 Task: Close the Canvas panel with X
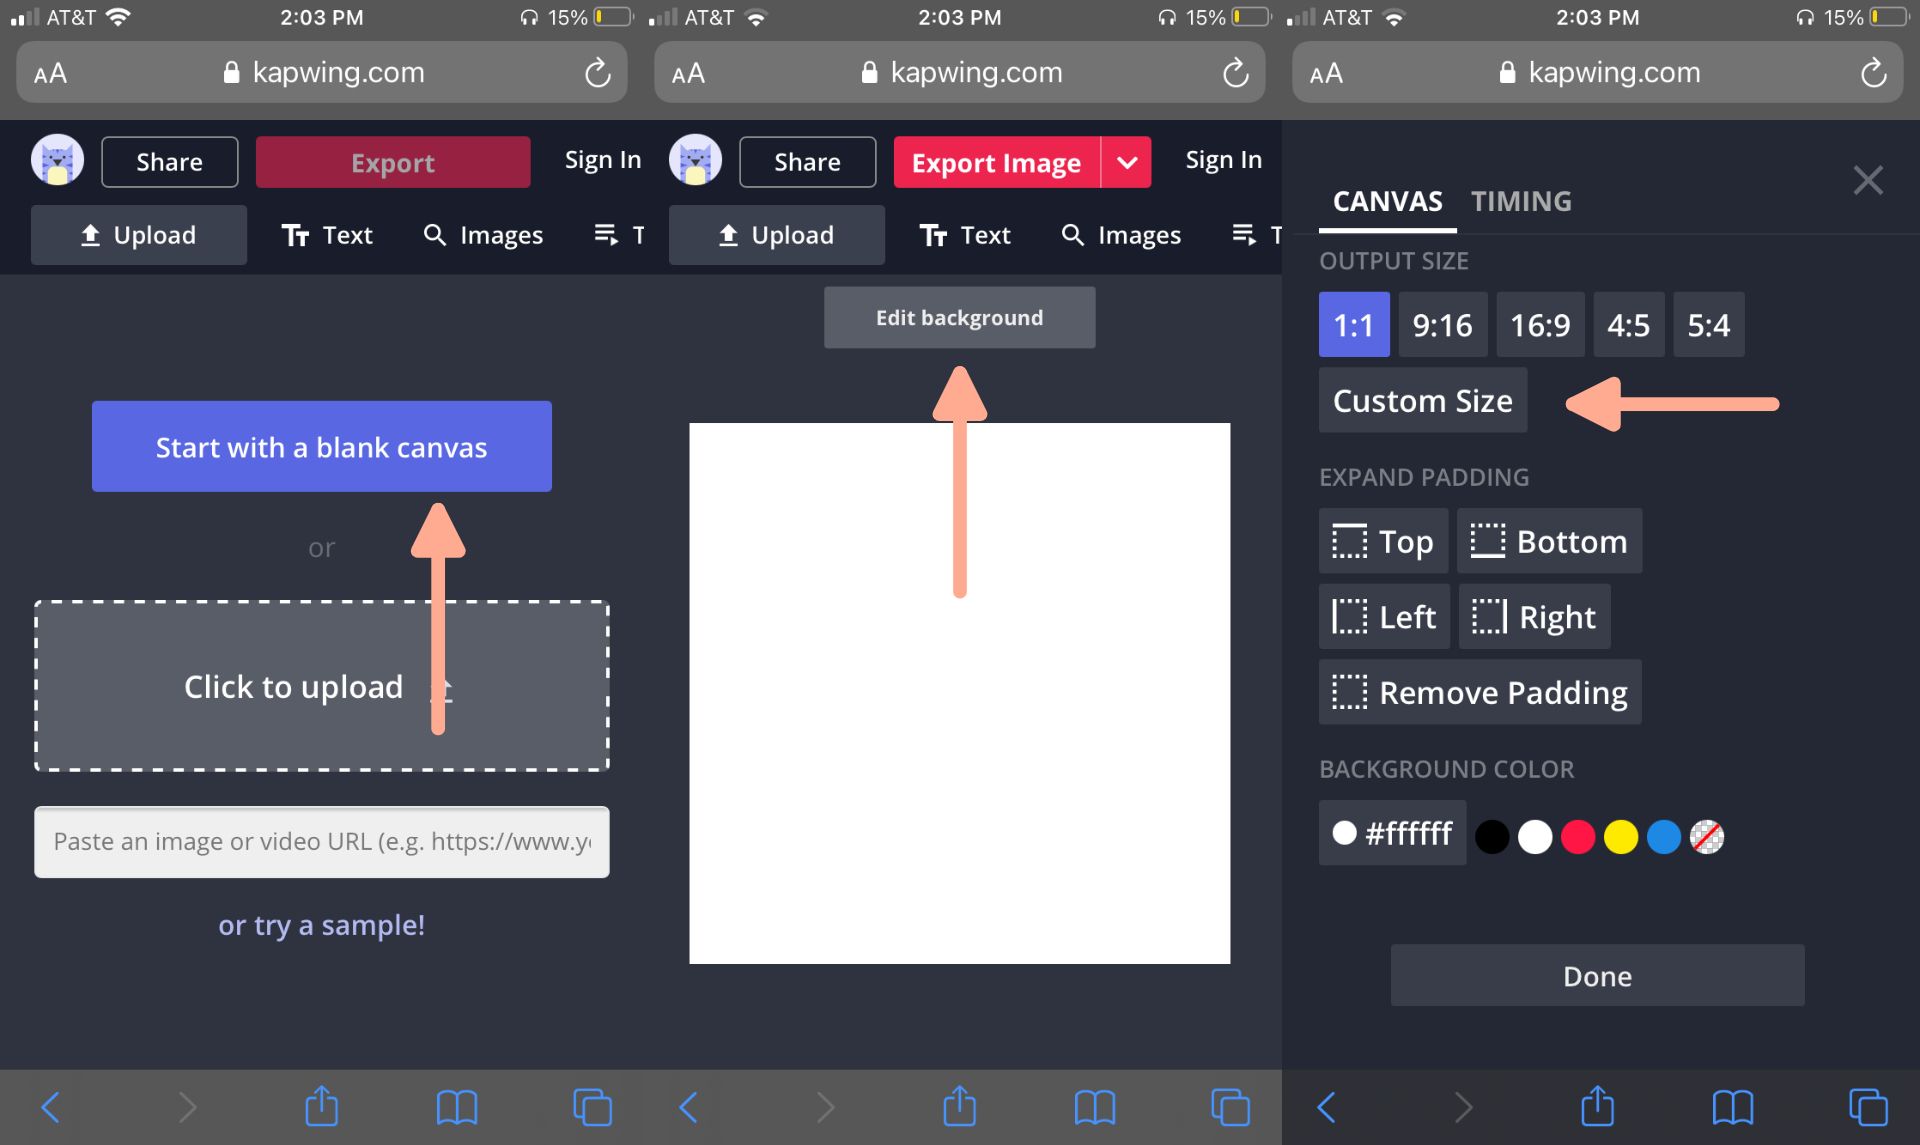pyautogui.click(x=1867, y=181)
